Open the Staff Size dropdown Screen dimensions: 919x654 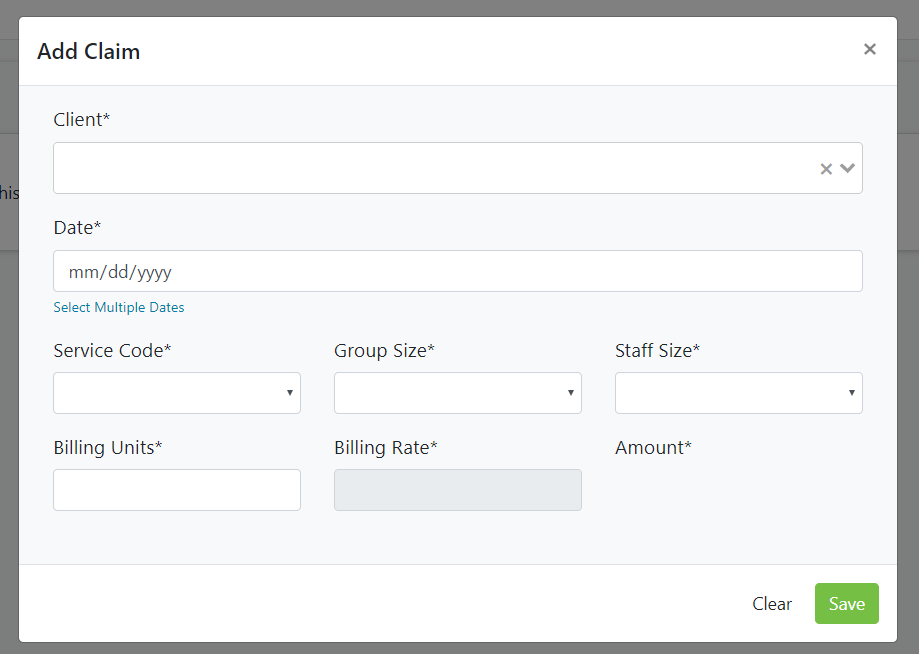pyautogui.click(x=738, y=393)
